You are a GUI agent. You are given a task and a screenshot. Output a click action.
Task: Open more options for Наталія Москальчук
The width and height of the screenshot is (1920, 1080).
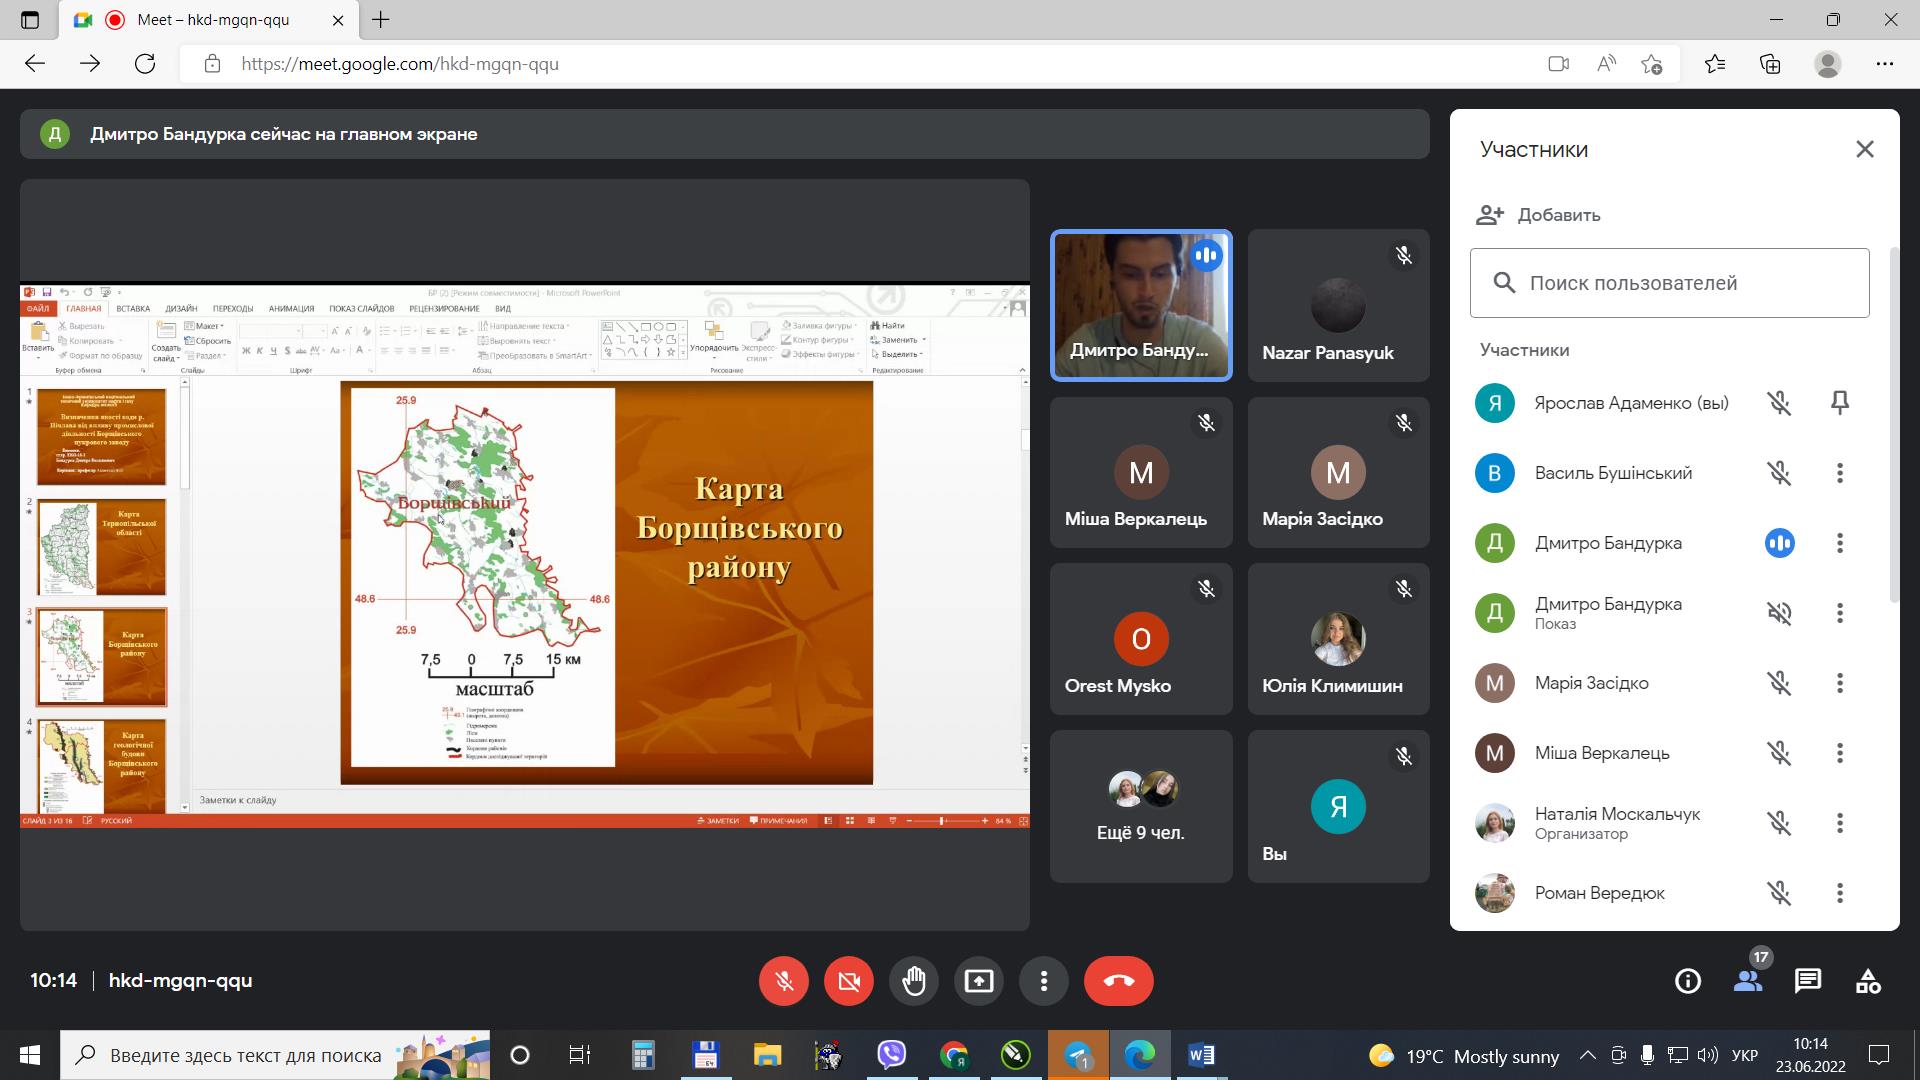pyautogui.click(x=1839, y=823)
